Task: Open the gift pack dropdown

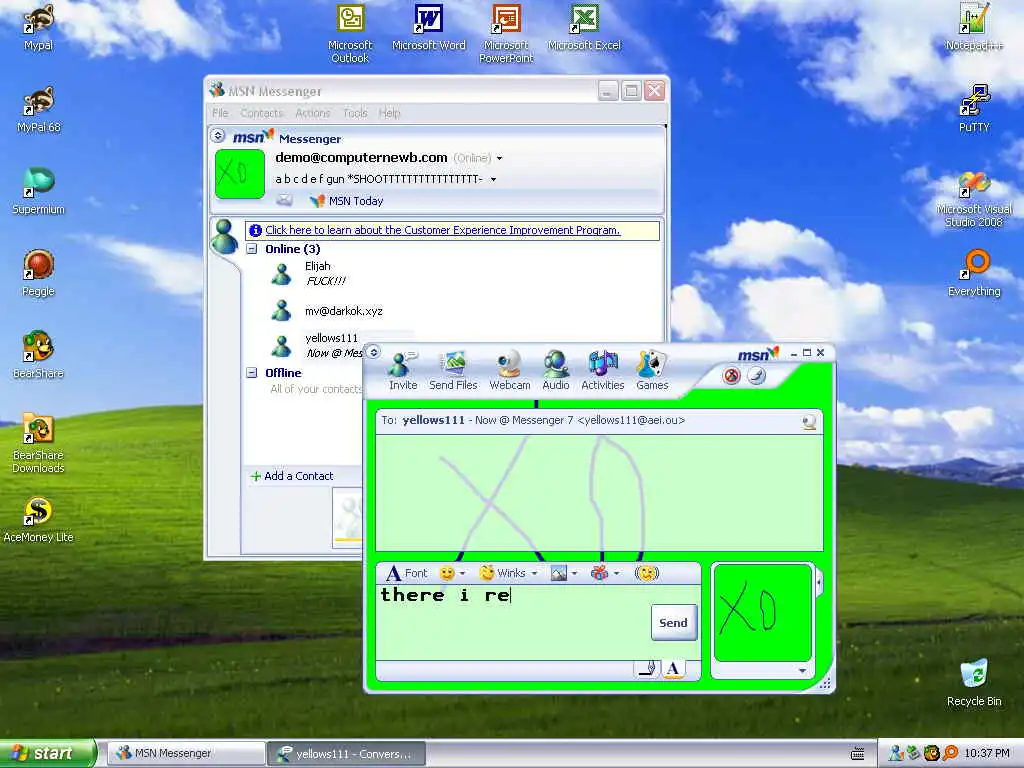Action: point(616,573)
